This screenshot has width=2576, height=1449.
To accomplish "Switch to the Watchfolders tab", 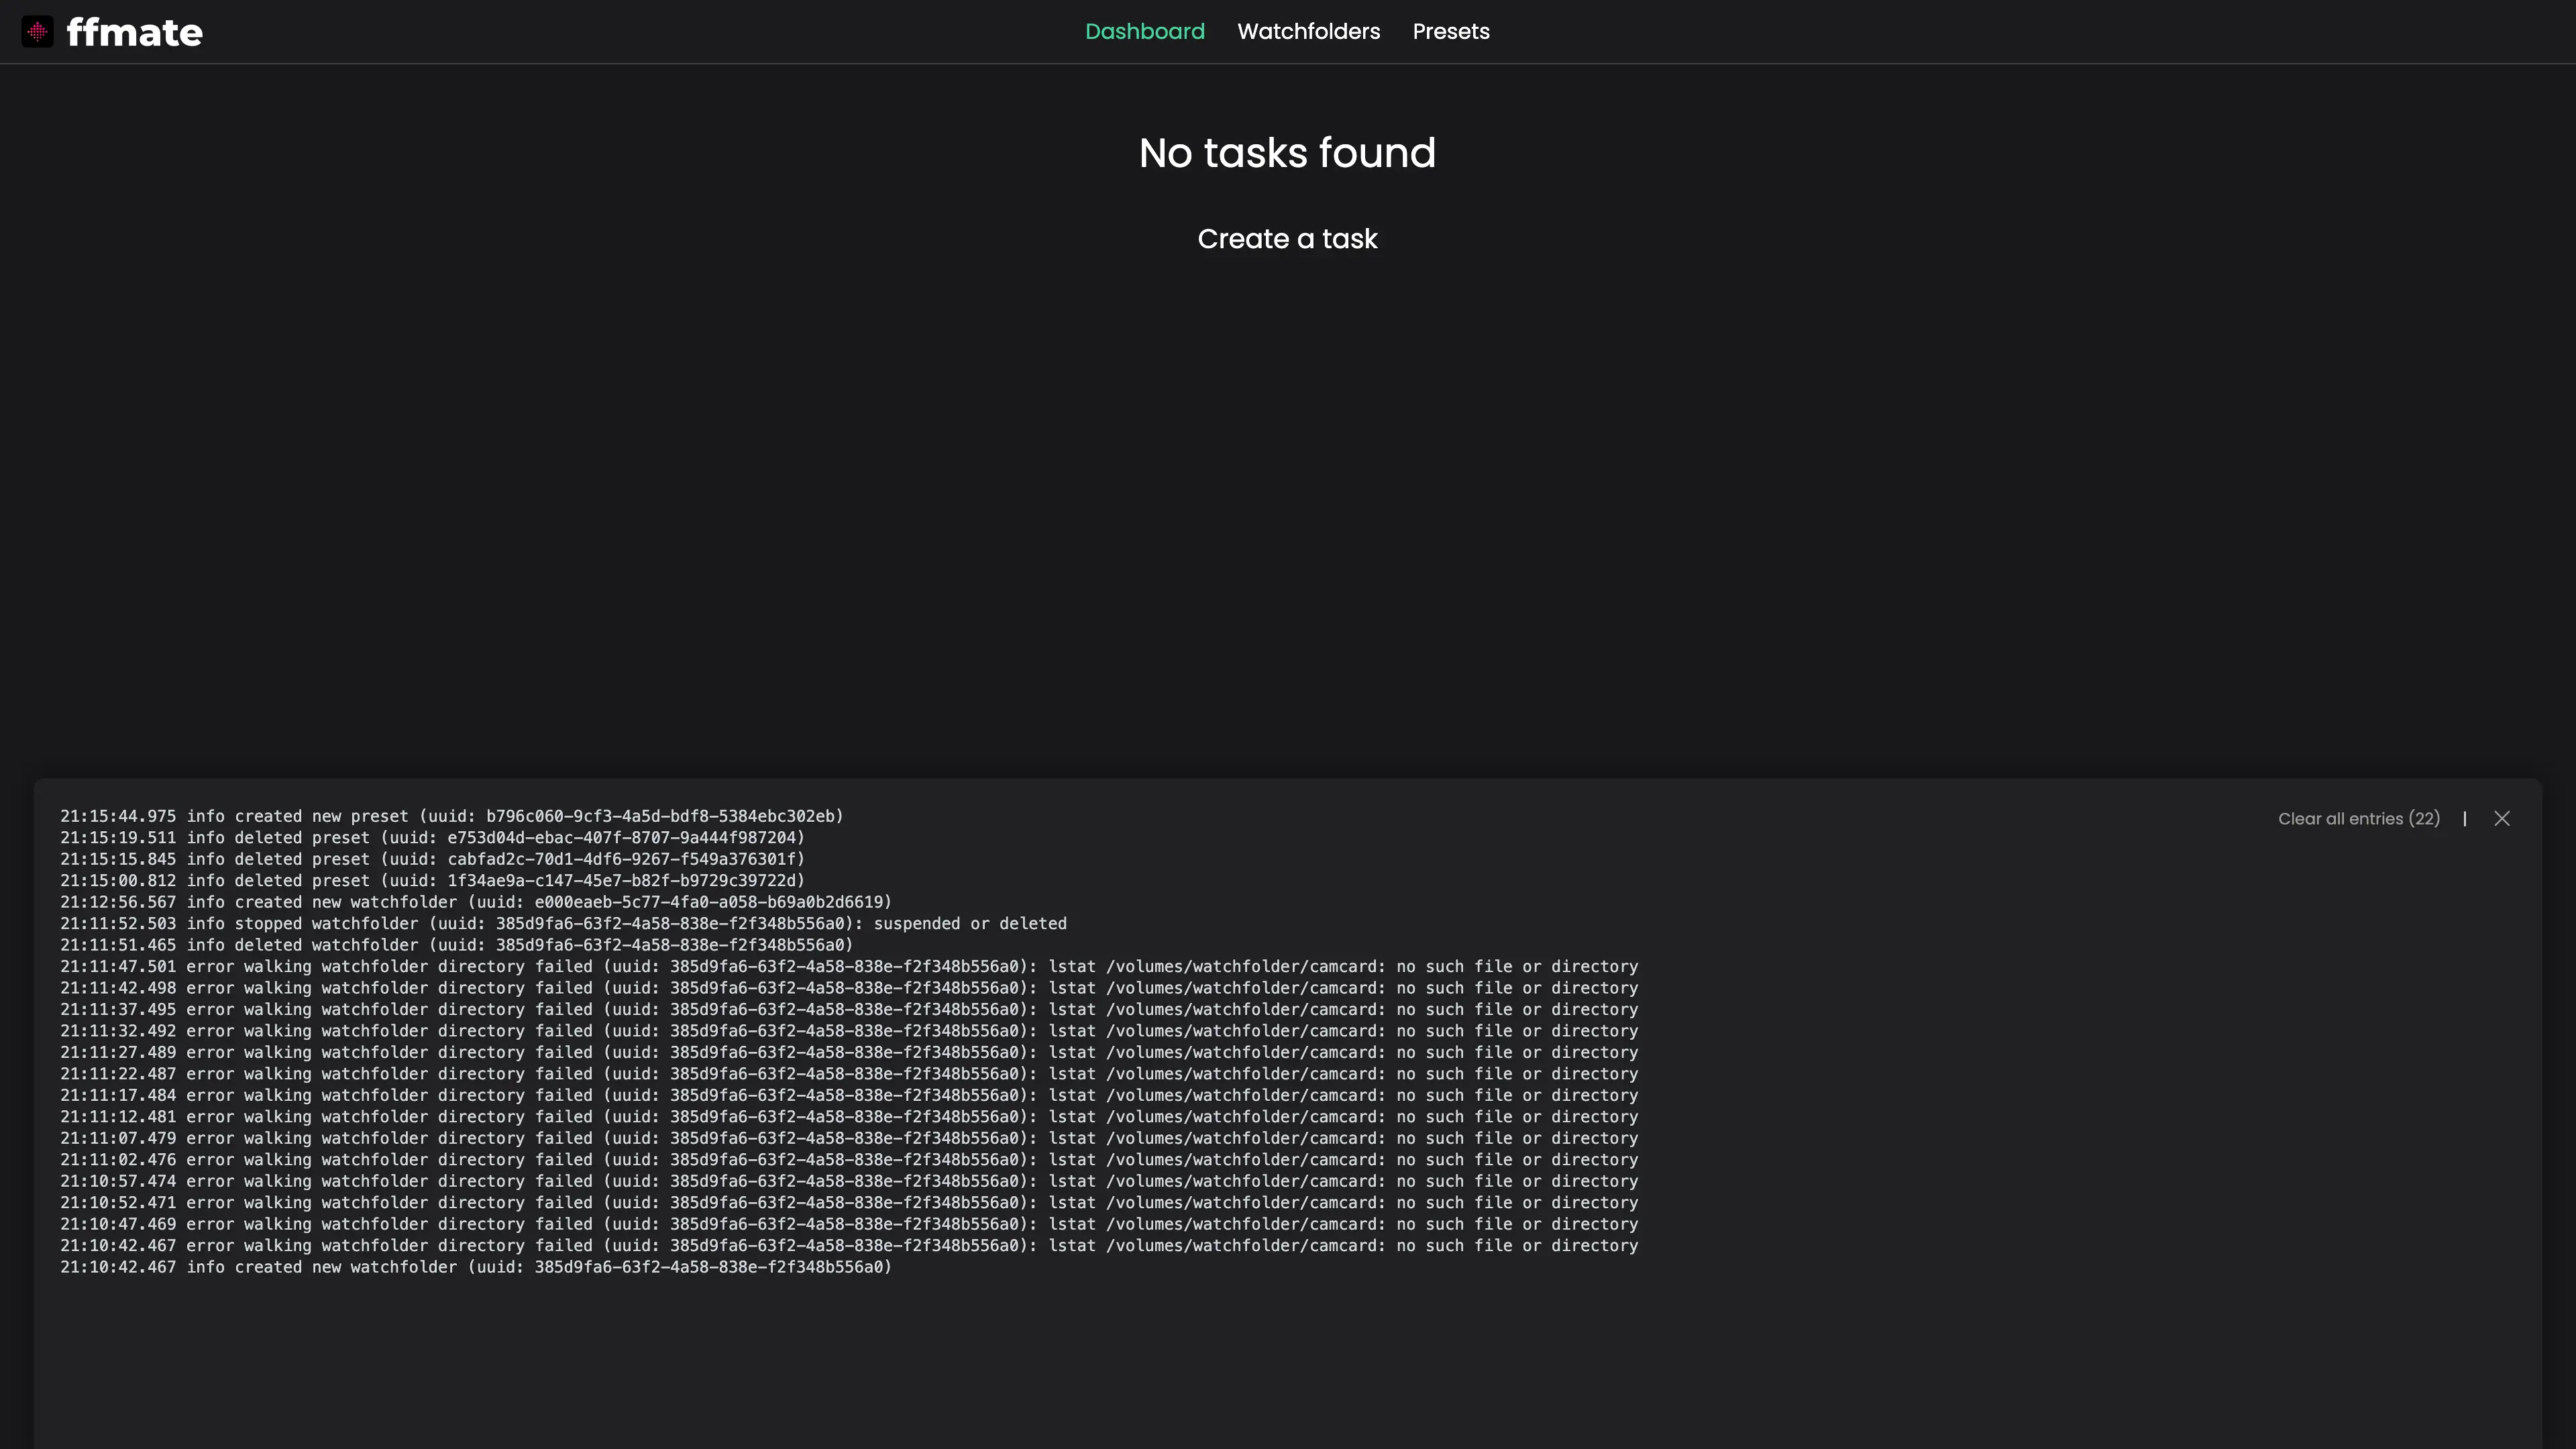I will 1309,32.
